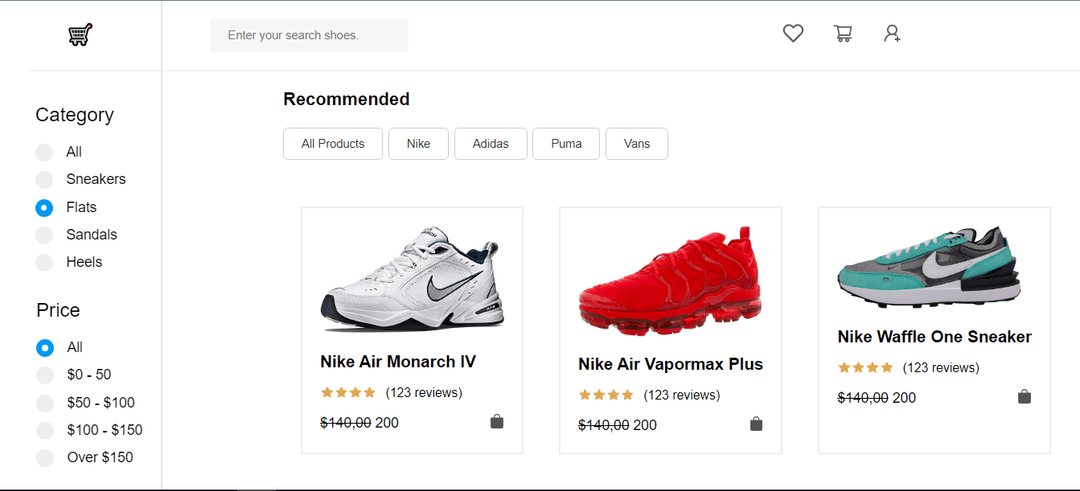The height and width of the screenshot is (491, 1080).
Task: Pick the $0 - 50 price option
Action: (44, 375)
